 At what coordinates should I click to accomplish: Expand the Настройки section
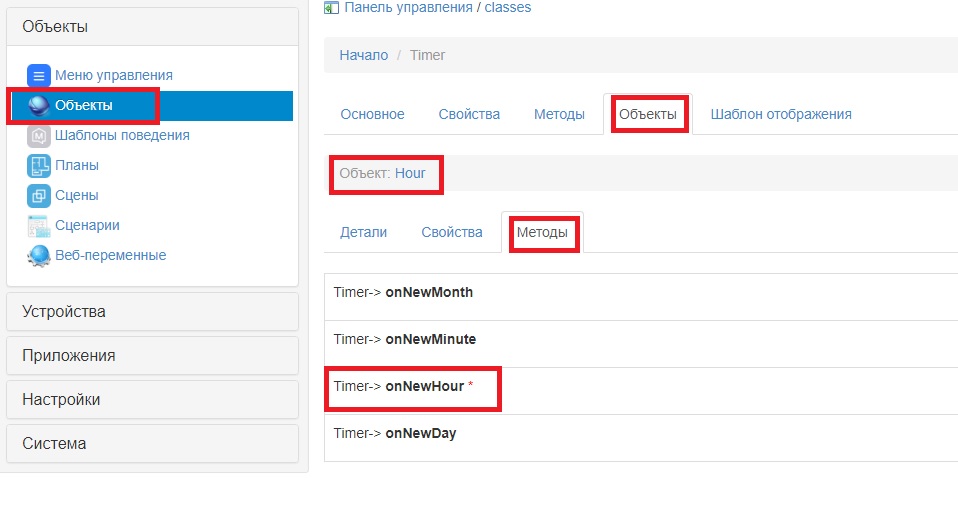point(152,399)
